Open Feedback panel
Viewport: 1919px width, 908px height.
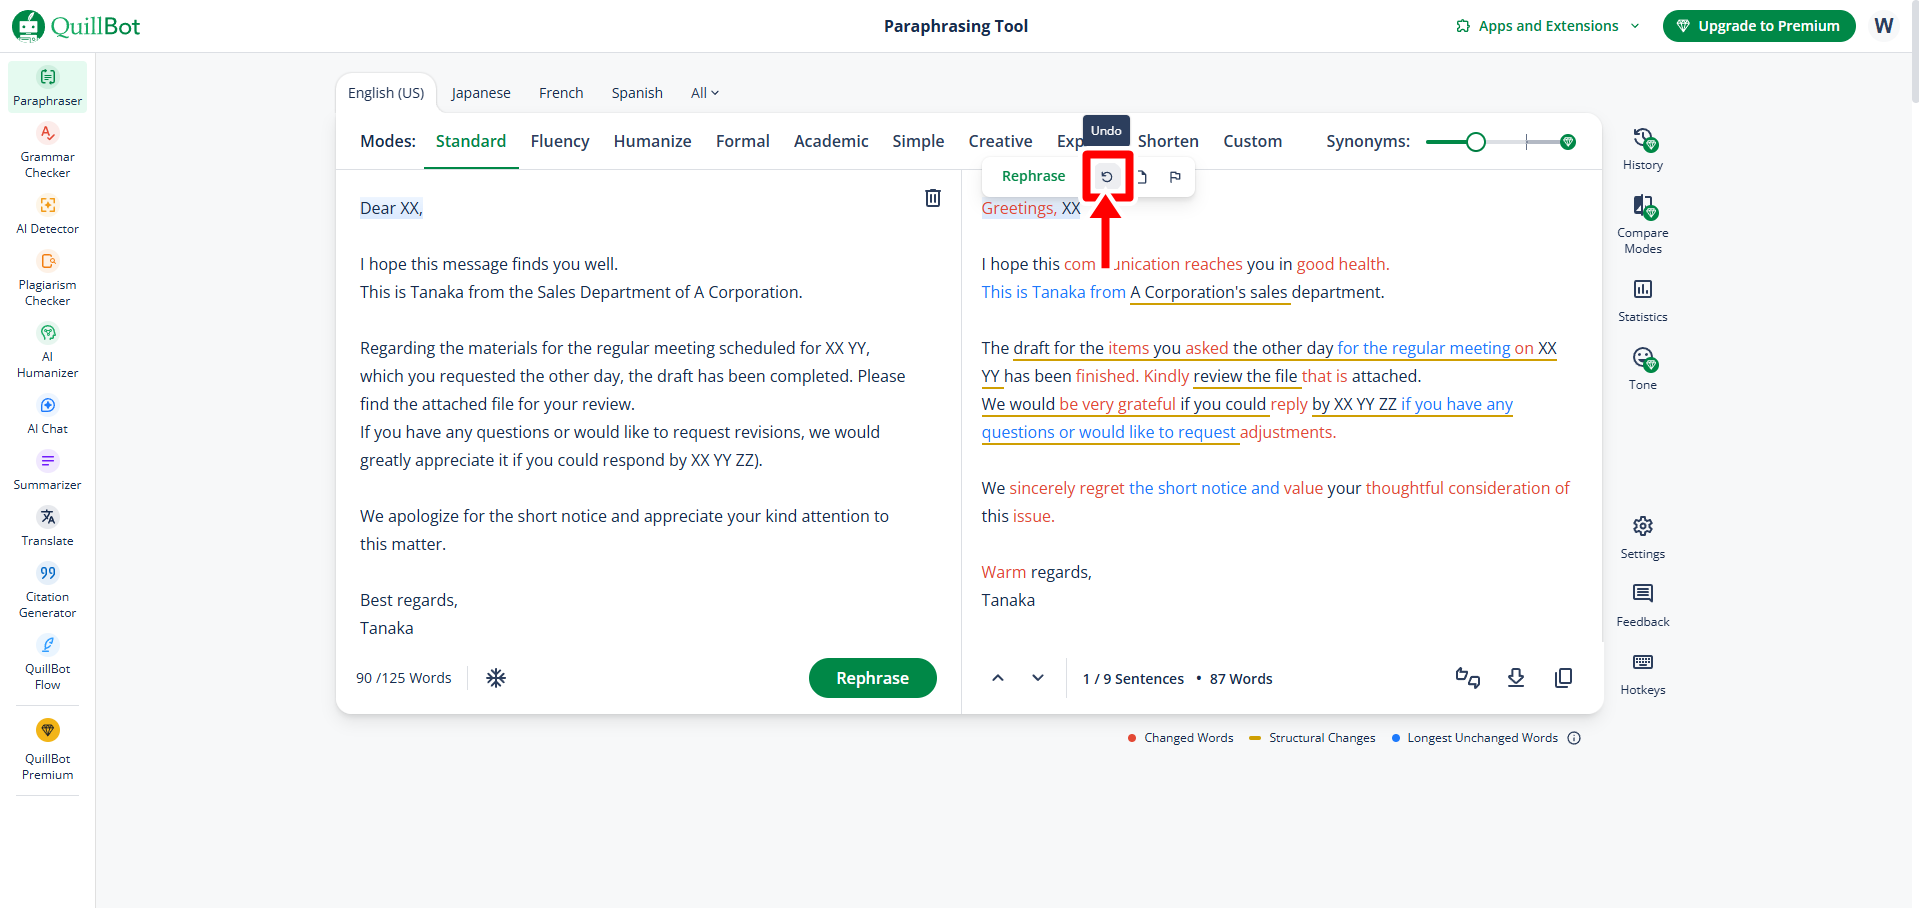pos(1643,606)
